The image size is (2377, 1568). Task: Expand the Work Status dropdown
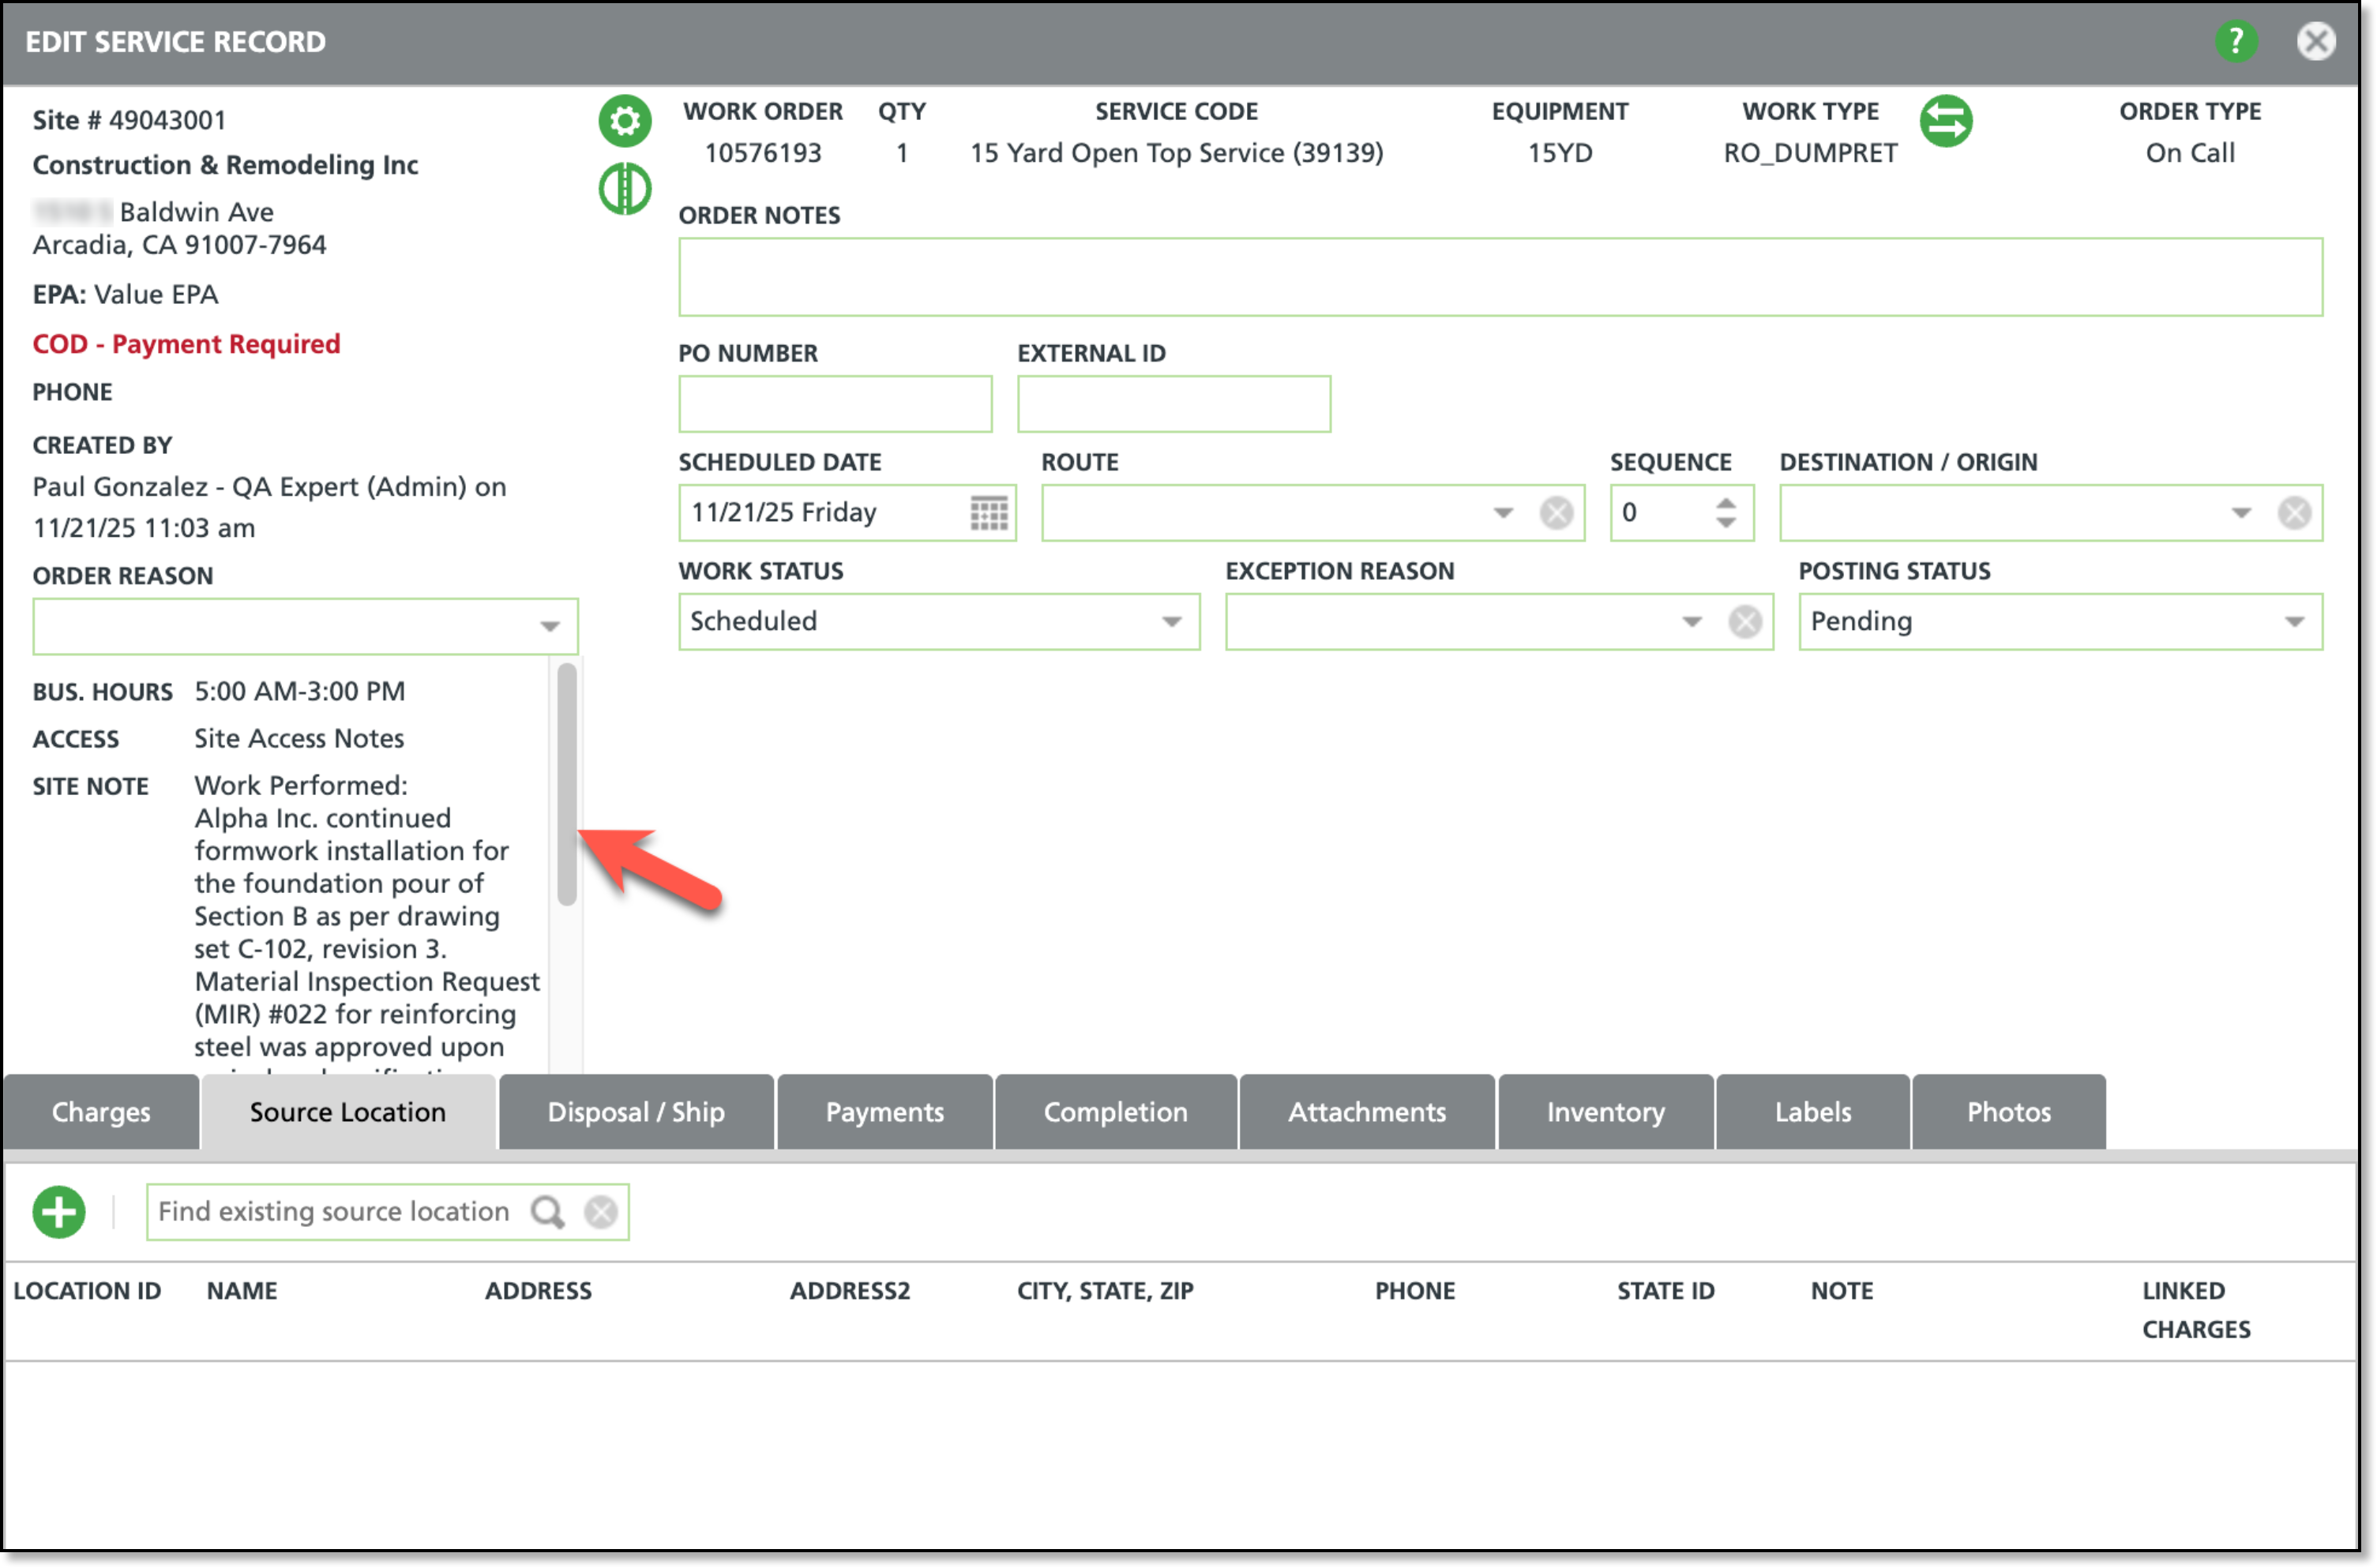coord(1171,622)
